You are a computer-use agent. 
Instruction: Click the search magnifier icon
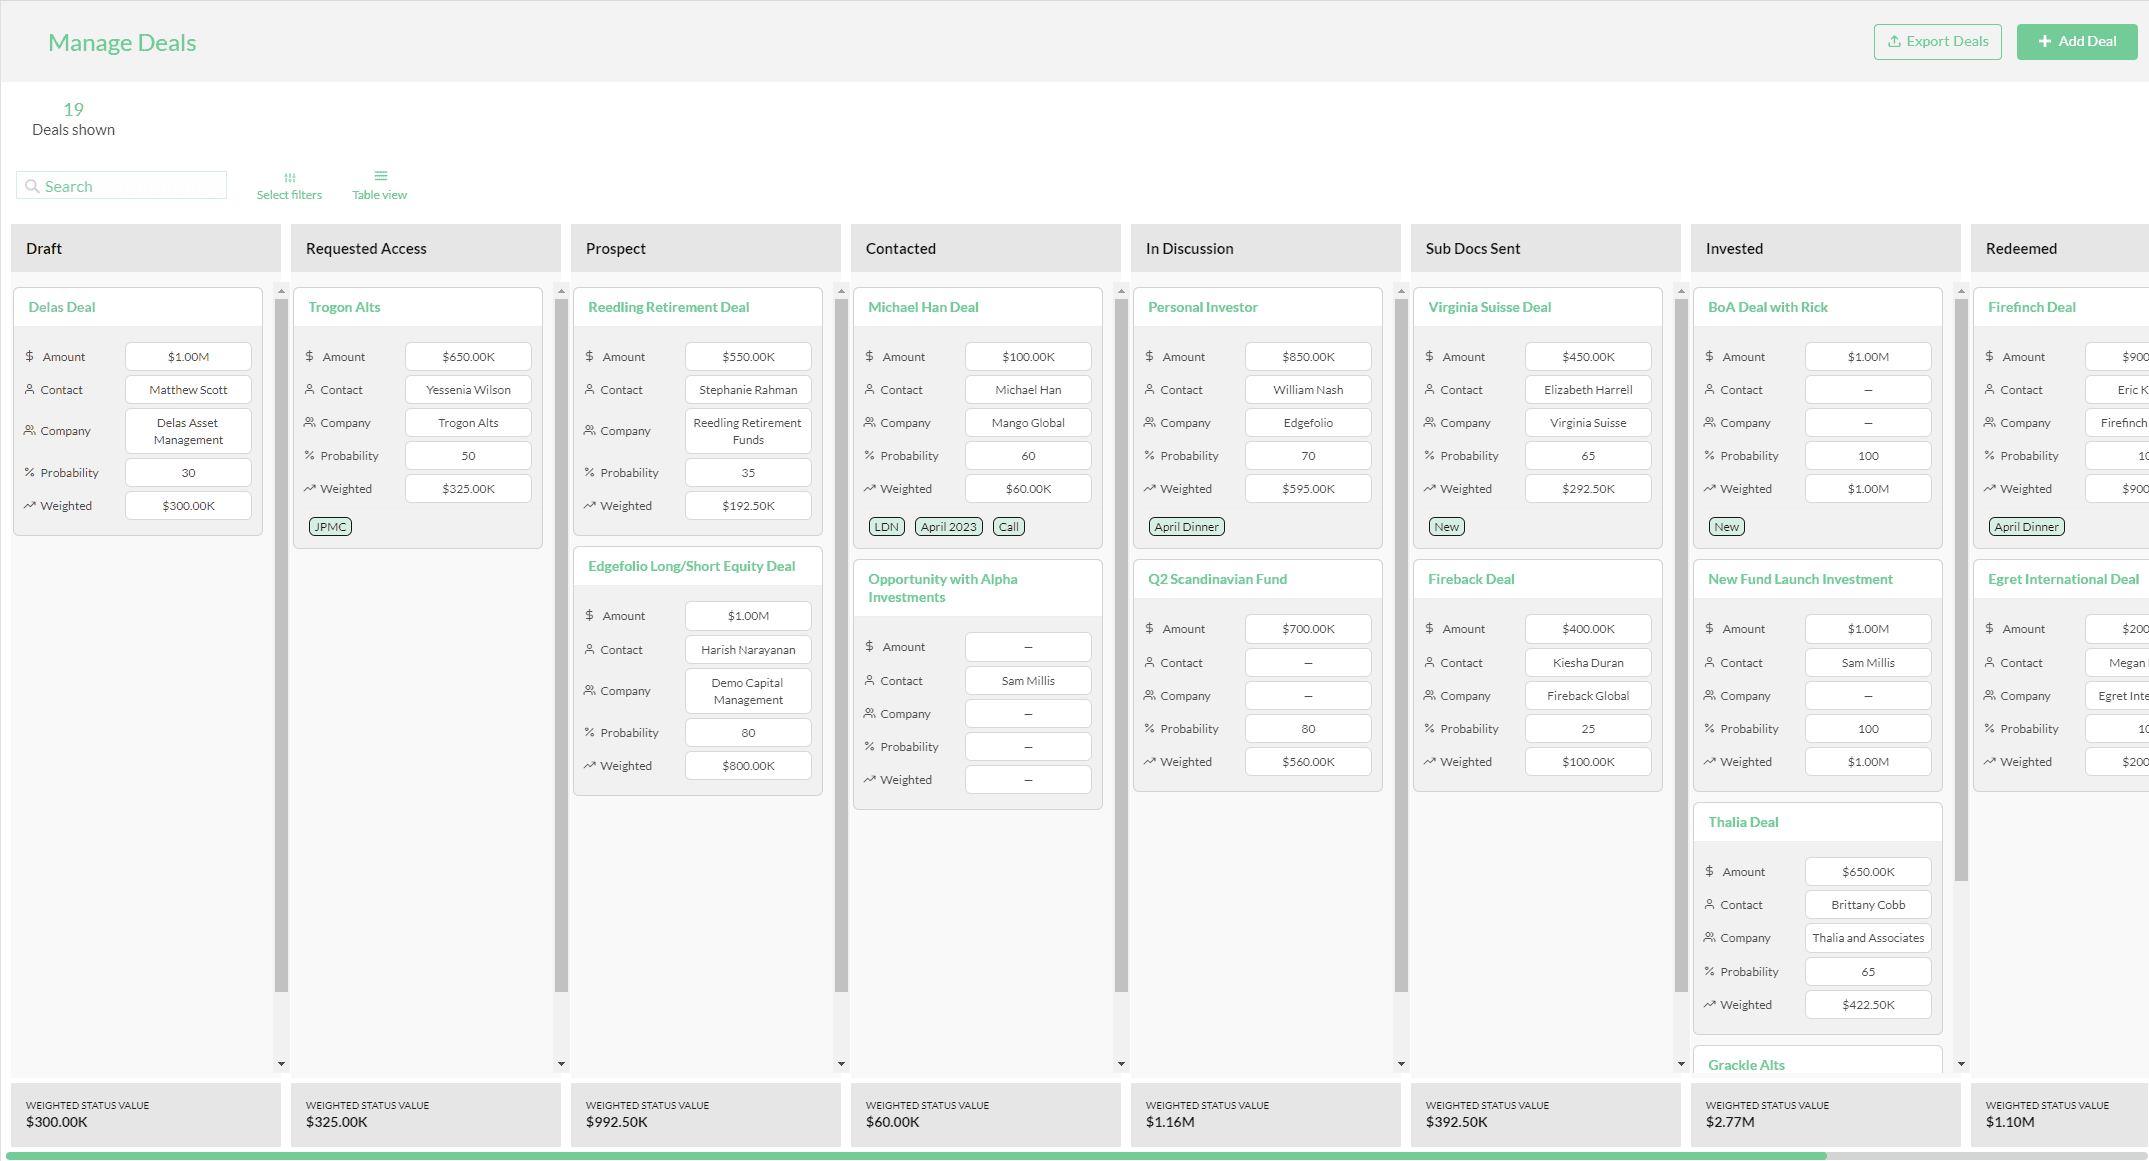(32, 187)
